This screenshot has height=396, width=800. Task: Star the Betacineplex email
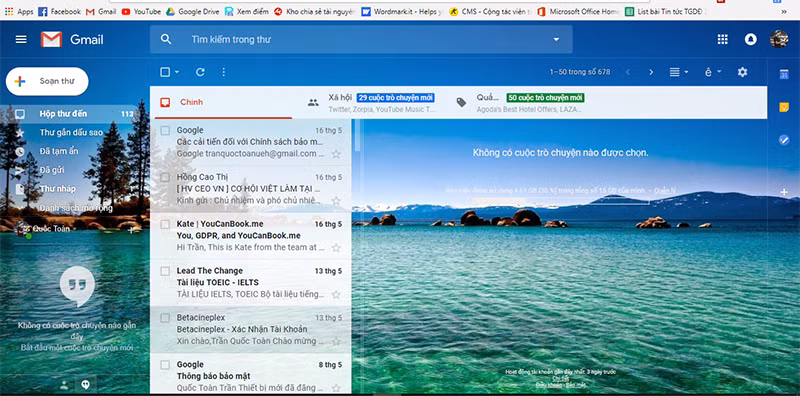click(336, 341)
